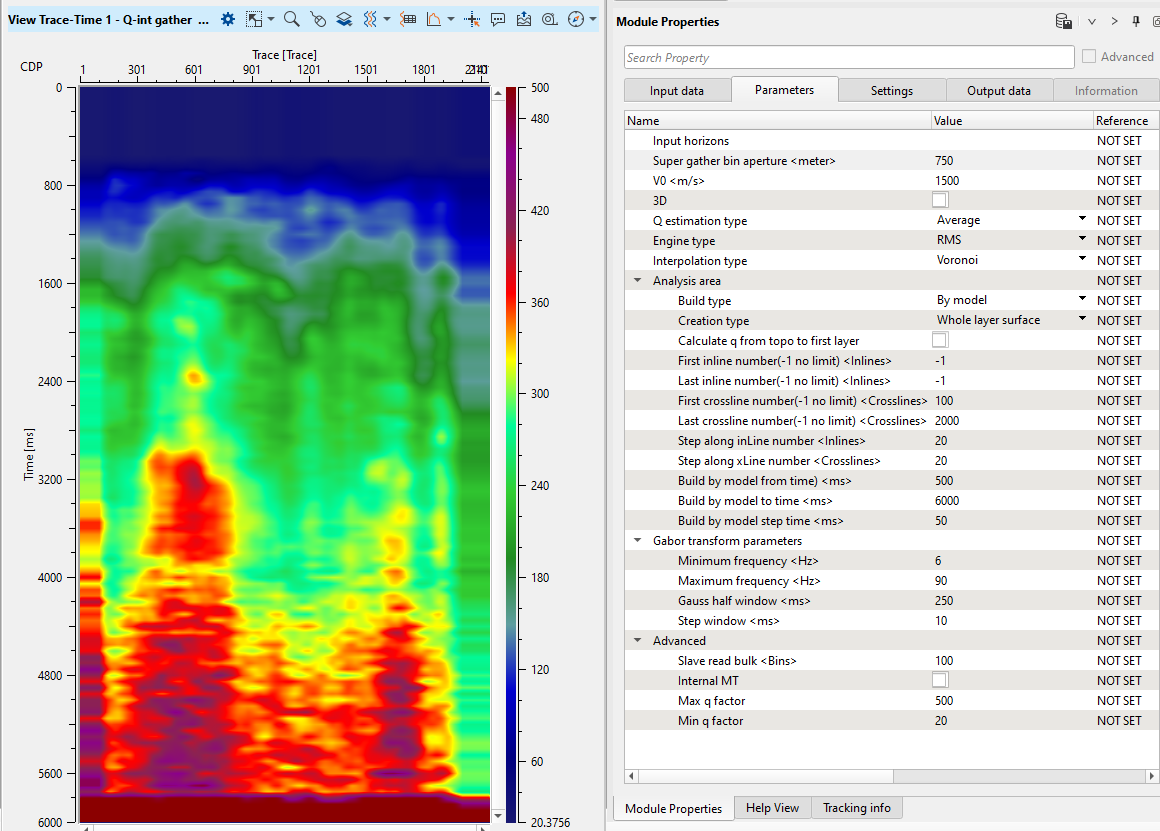Click the magnifier zoom tool
This screenshot has width=1160, height=831.
click(x=291, y=19)
